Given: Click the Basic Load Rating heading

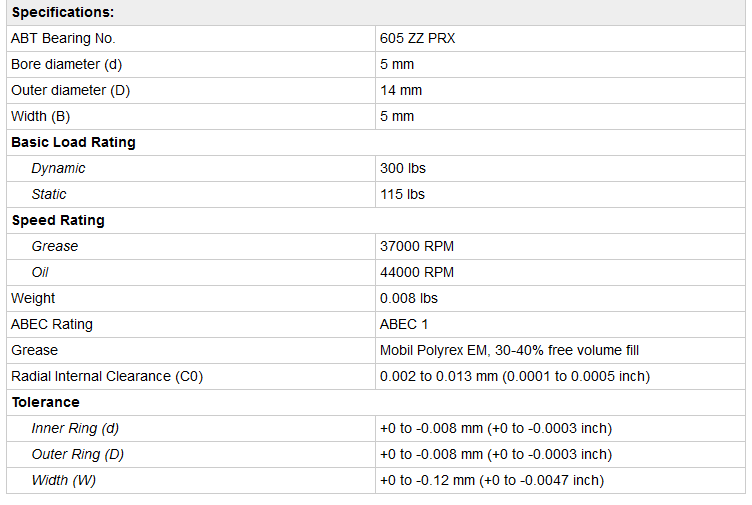Looking at the screenshot, I should [73, 143].
